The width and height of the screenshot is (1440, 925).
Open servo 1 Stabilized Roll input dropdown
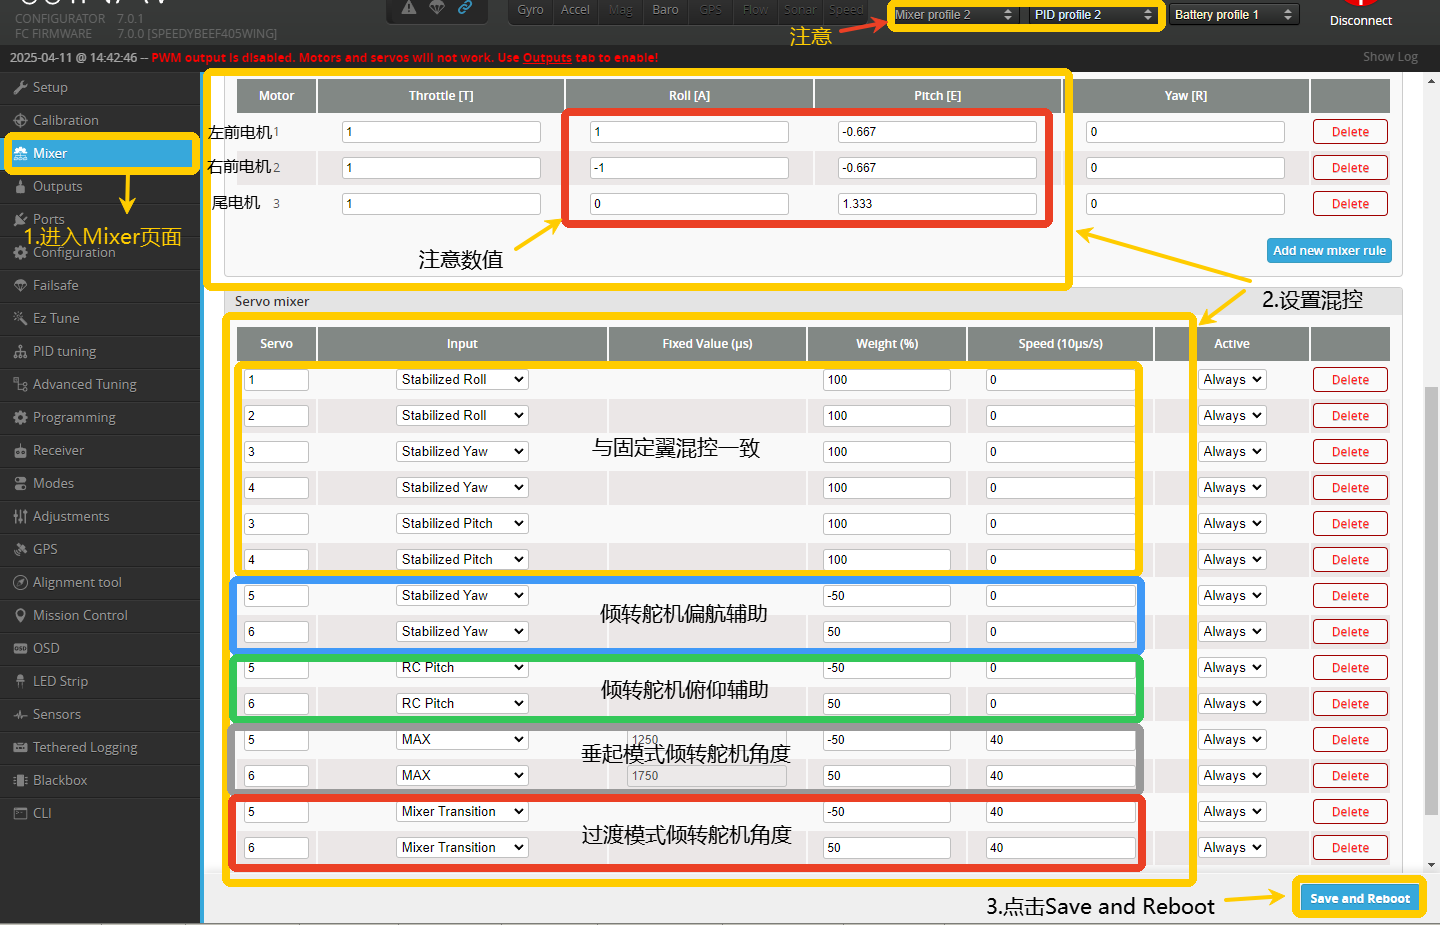(x=462, y=380)
